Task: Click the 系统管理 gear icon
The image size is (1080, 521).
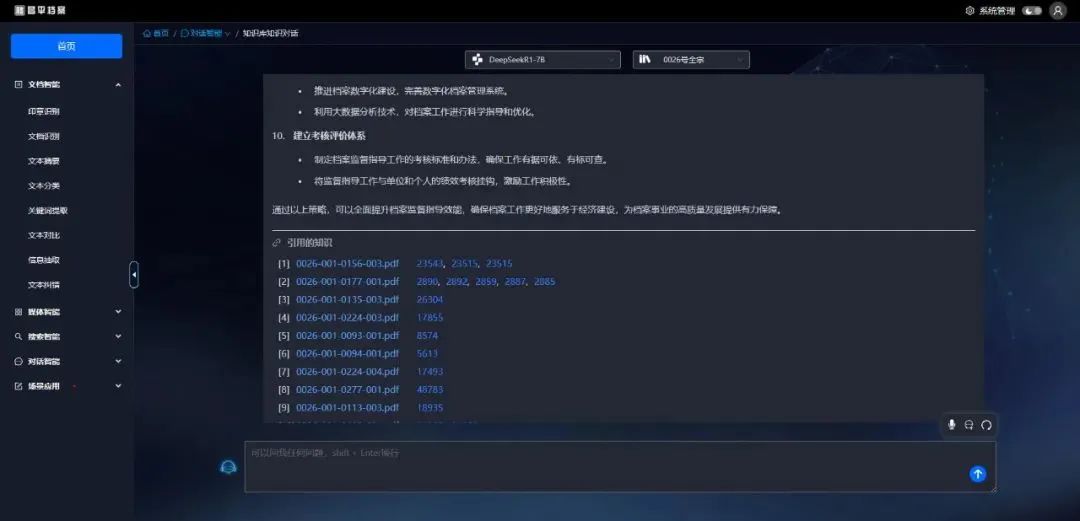Action: pyautogui.click(x=969, y=11)
